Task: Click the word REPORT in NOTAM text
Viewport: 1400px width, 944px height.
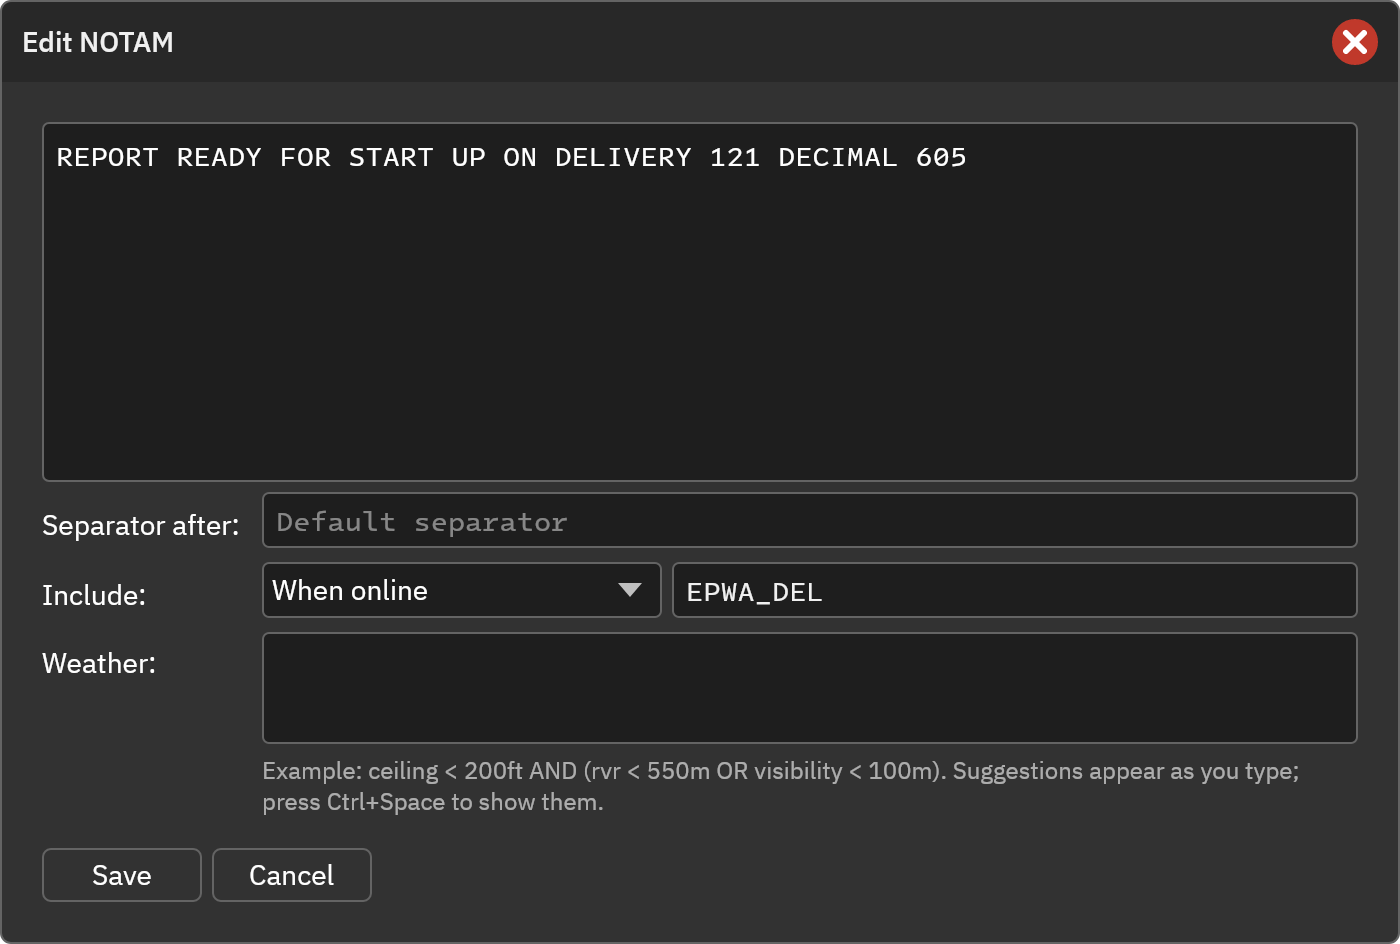Action: [x=107, y=158]
